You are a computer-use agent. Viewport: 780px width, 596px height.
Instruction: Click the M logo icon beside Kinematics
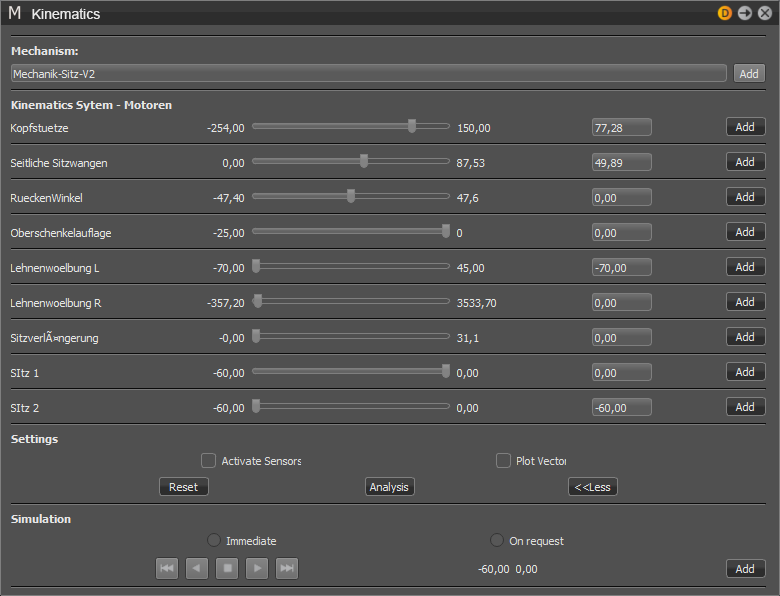pyautogui.click(x=15, y=14)
